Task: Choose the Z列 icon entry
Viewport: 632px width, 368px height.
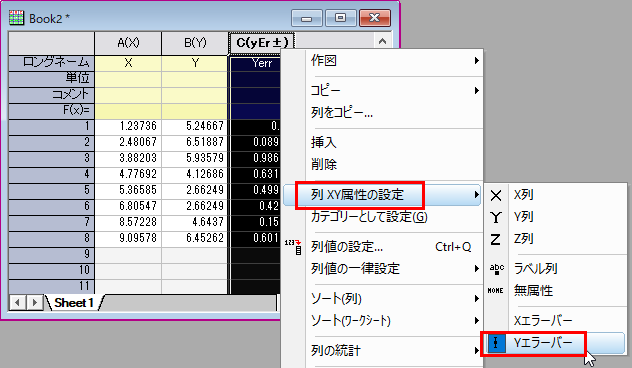Action: pos(496,239)
